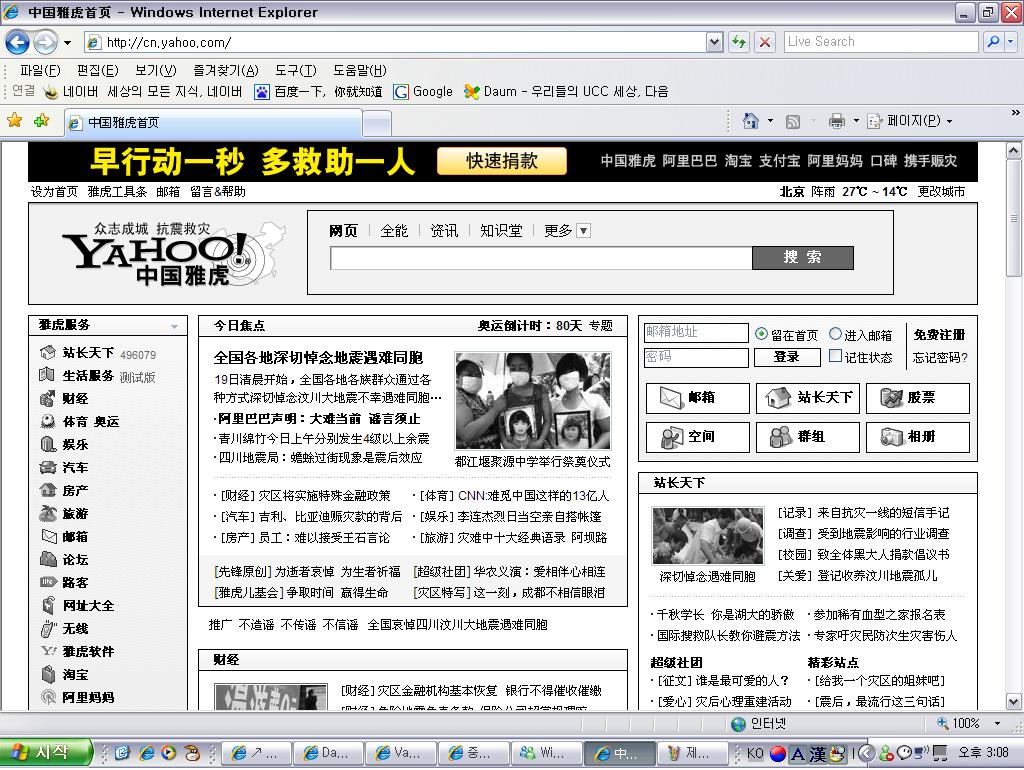This screenshot has width=1024, height=770.
Task: Click the 搜索 search button
Action: 803,257
